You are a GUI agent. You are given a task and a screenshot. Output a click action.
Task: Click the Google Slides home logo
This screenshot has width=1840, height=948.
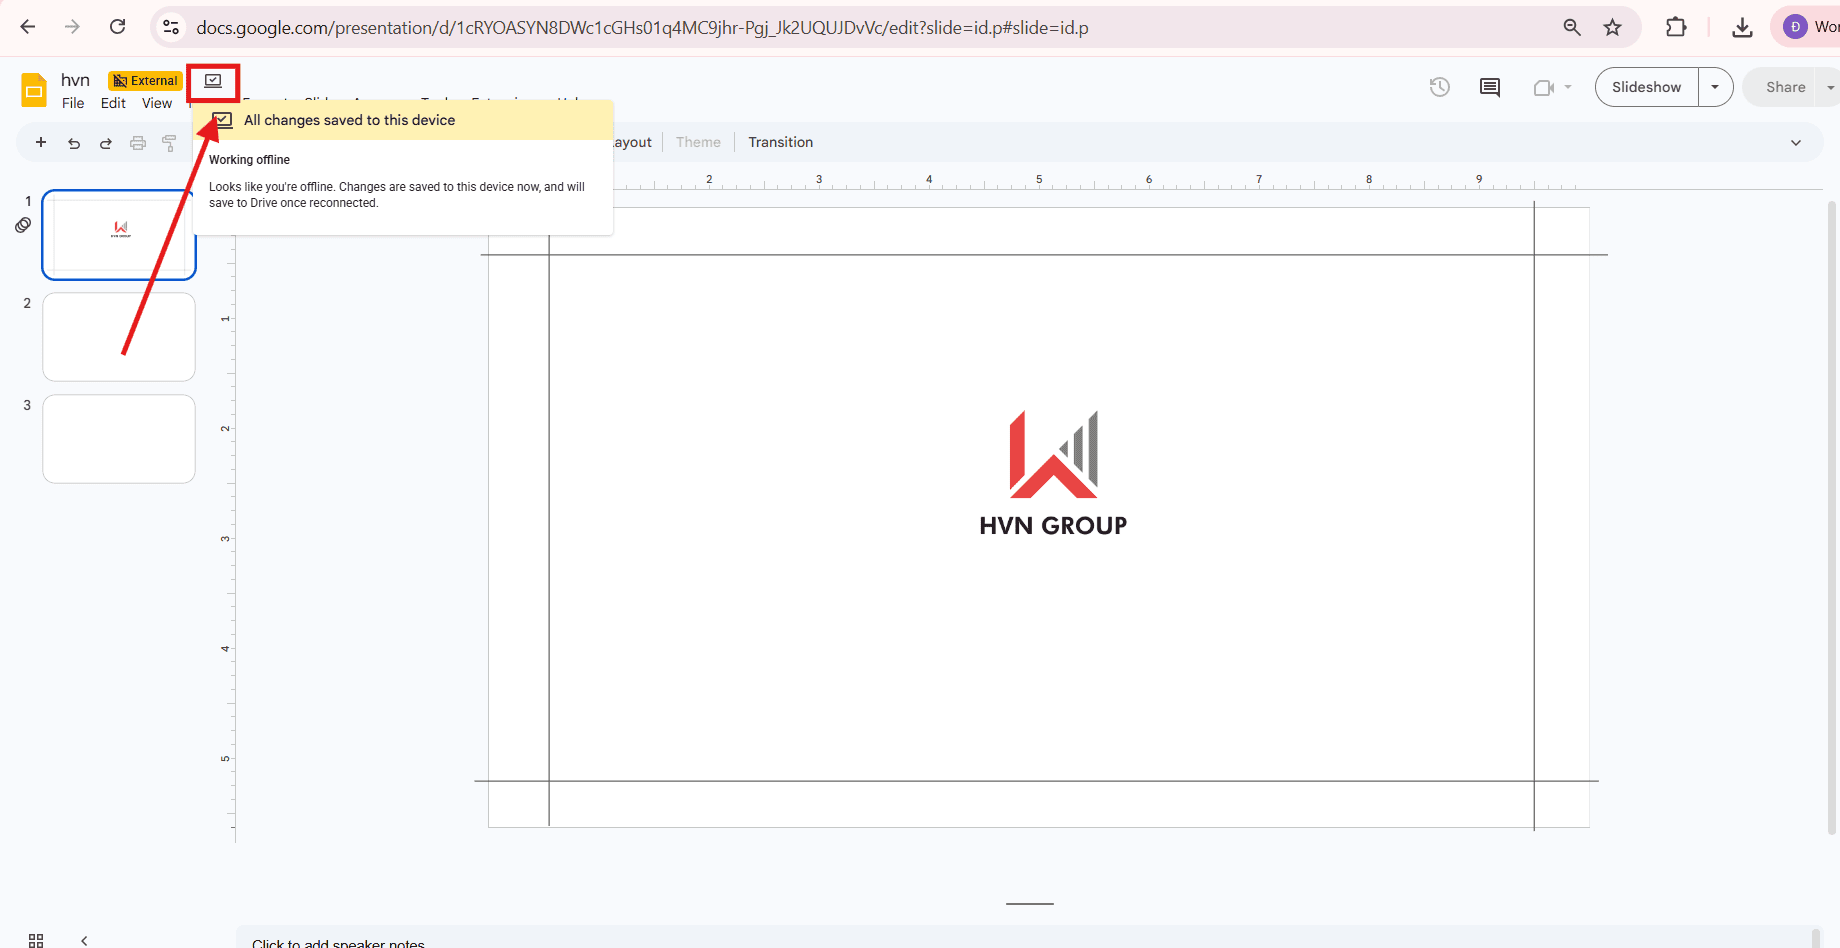pyautogui.click(x=34, y=90)
